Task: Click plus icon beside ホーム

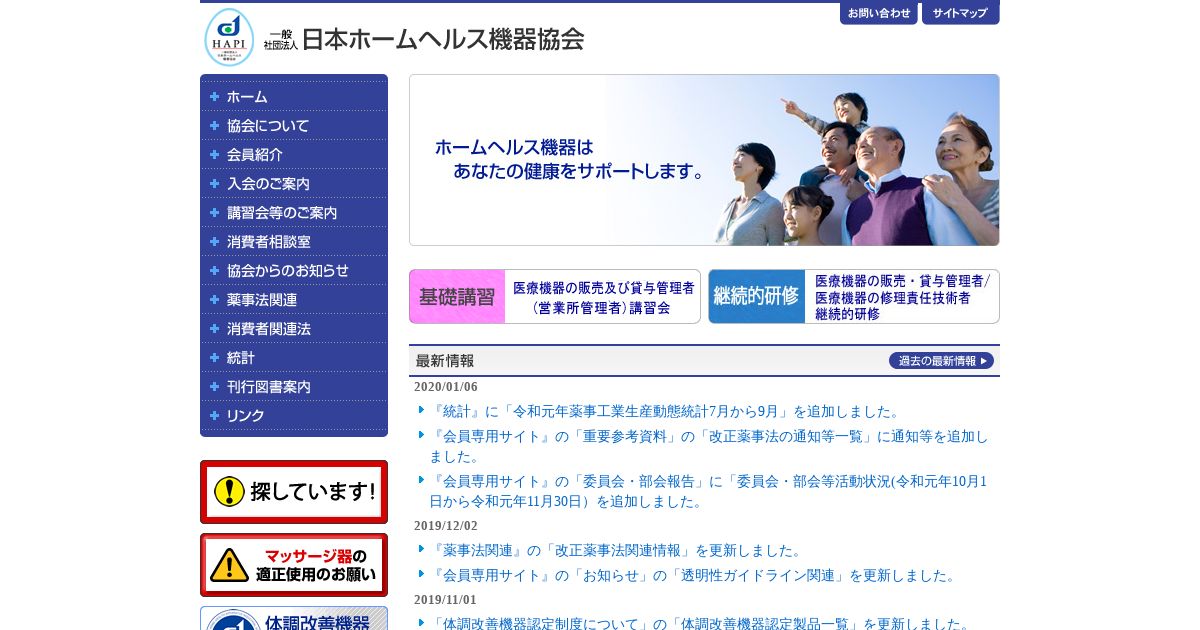Action: (214, 97)
